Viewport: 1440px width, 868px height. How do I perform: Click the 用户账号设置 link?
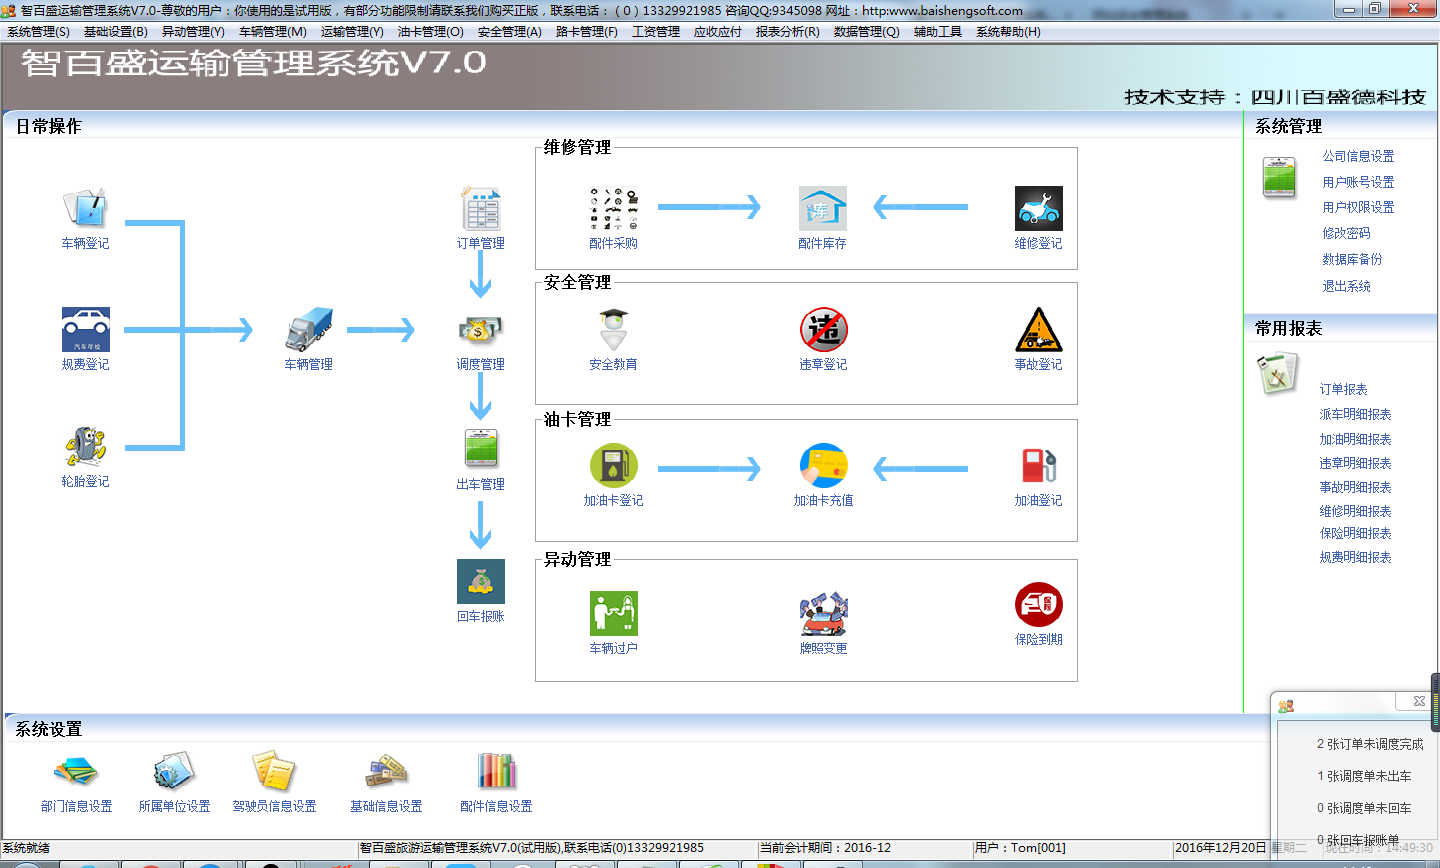1358,182
